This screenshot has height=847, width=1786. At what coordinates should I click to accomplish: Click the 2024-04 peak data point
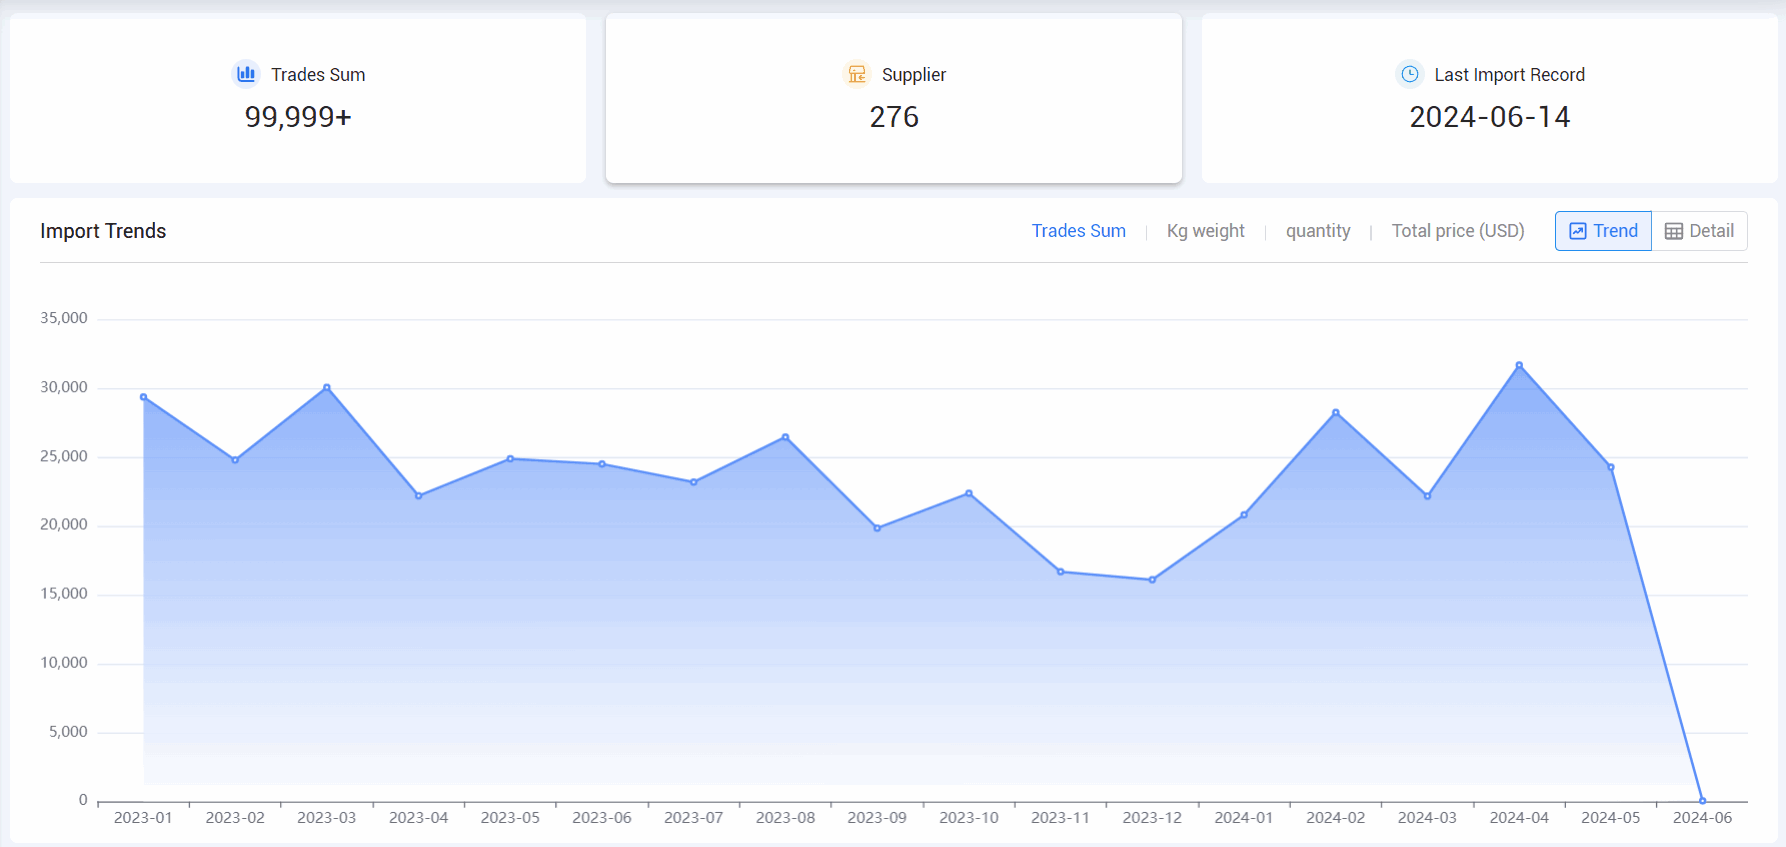click(x=1519, y=365)
